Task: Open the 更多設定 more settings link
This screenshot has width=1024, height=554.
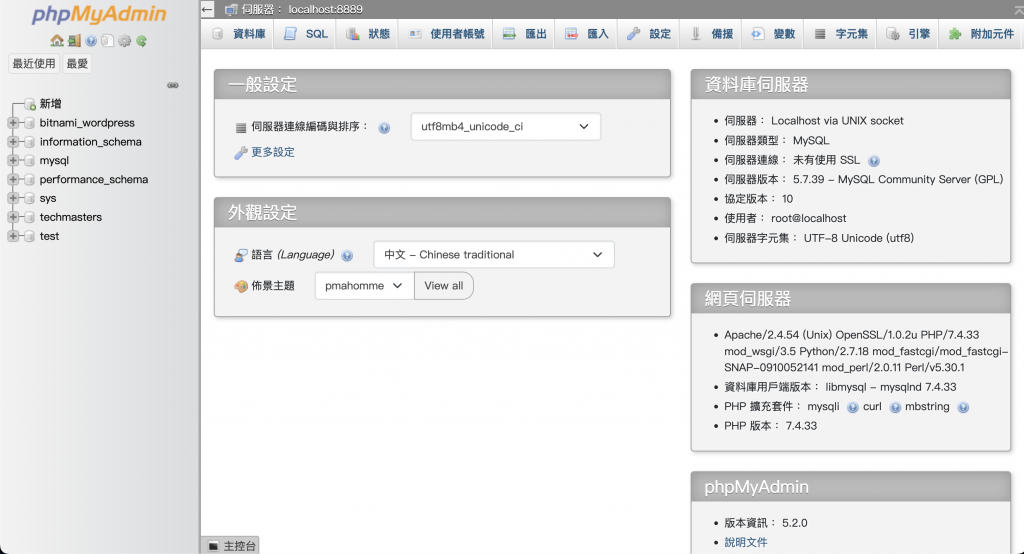Action: click(x=273, y=152)
